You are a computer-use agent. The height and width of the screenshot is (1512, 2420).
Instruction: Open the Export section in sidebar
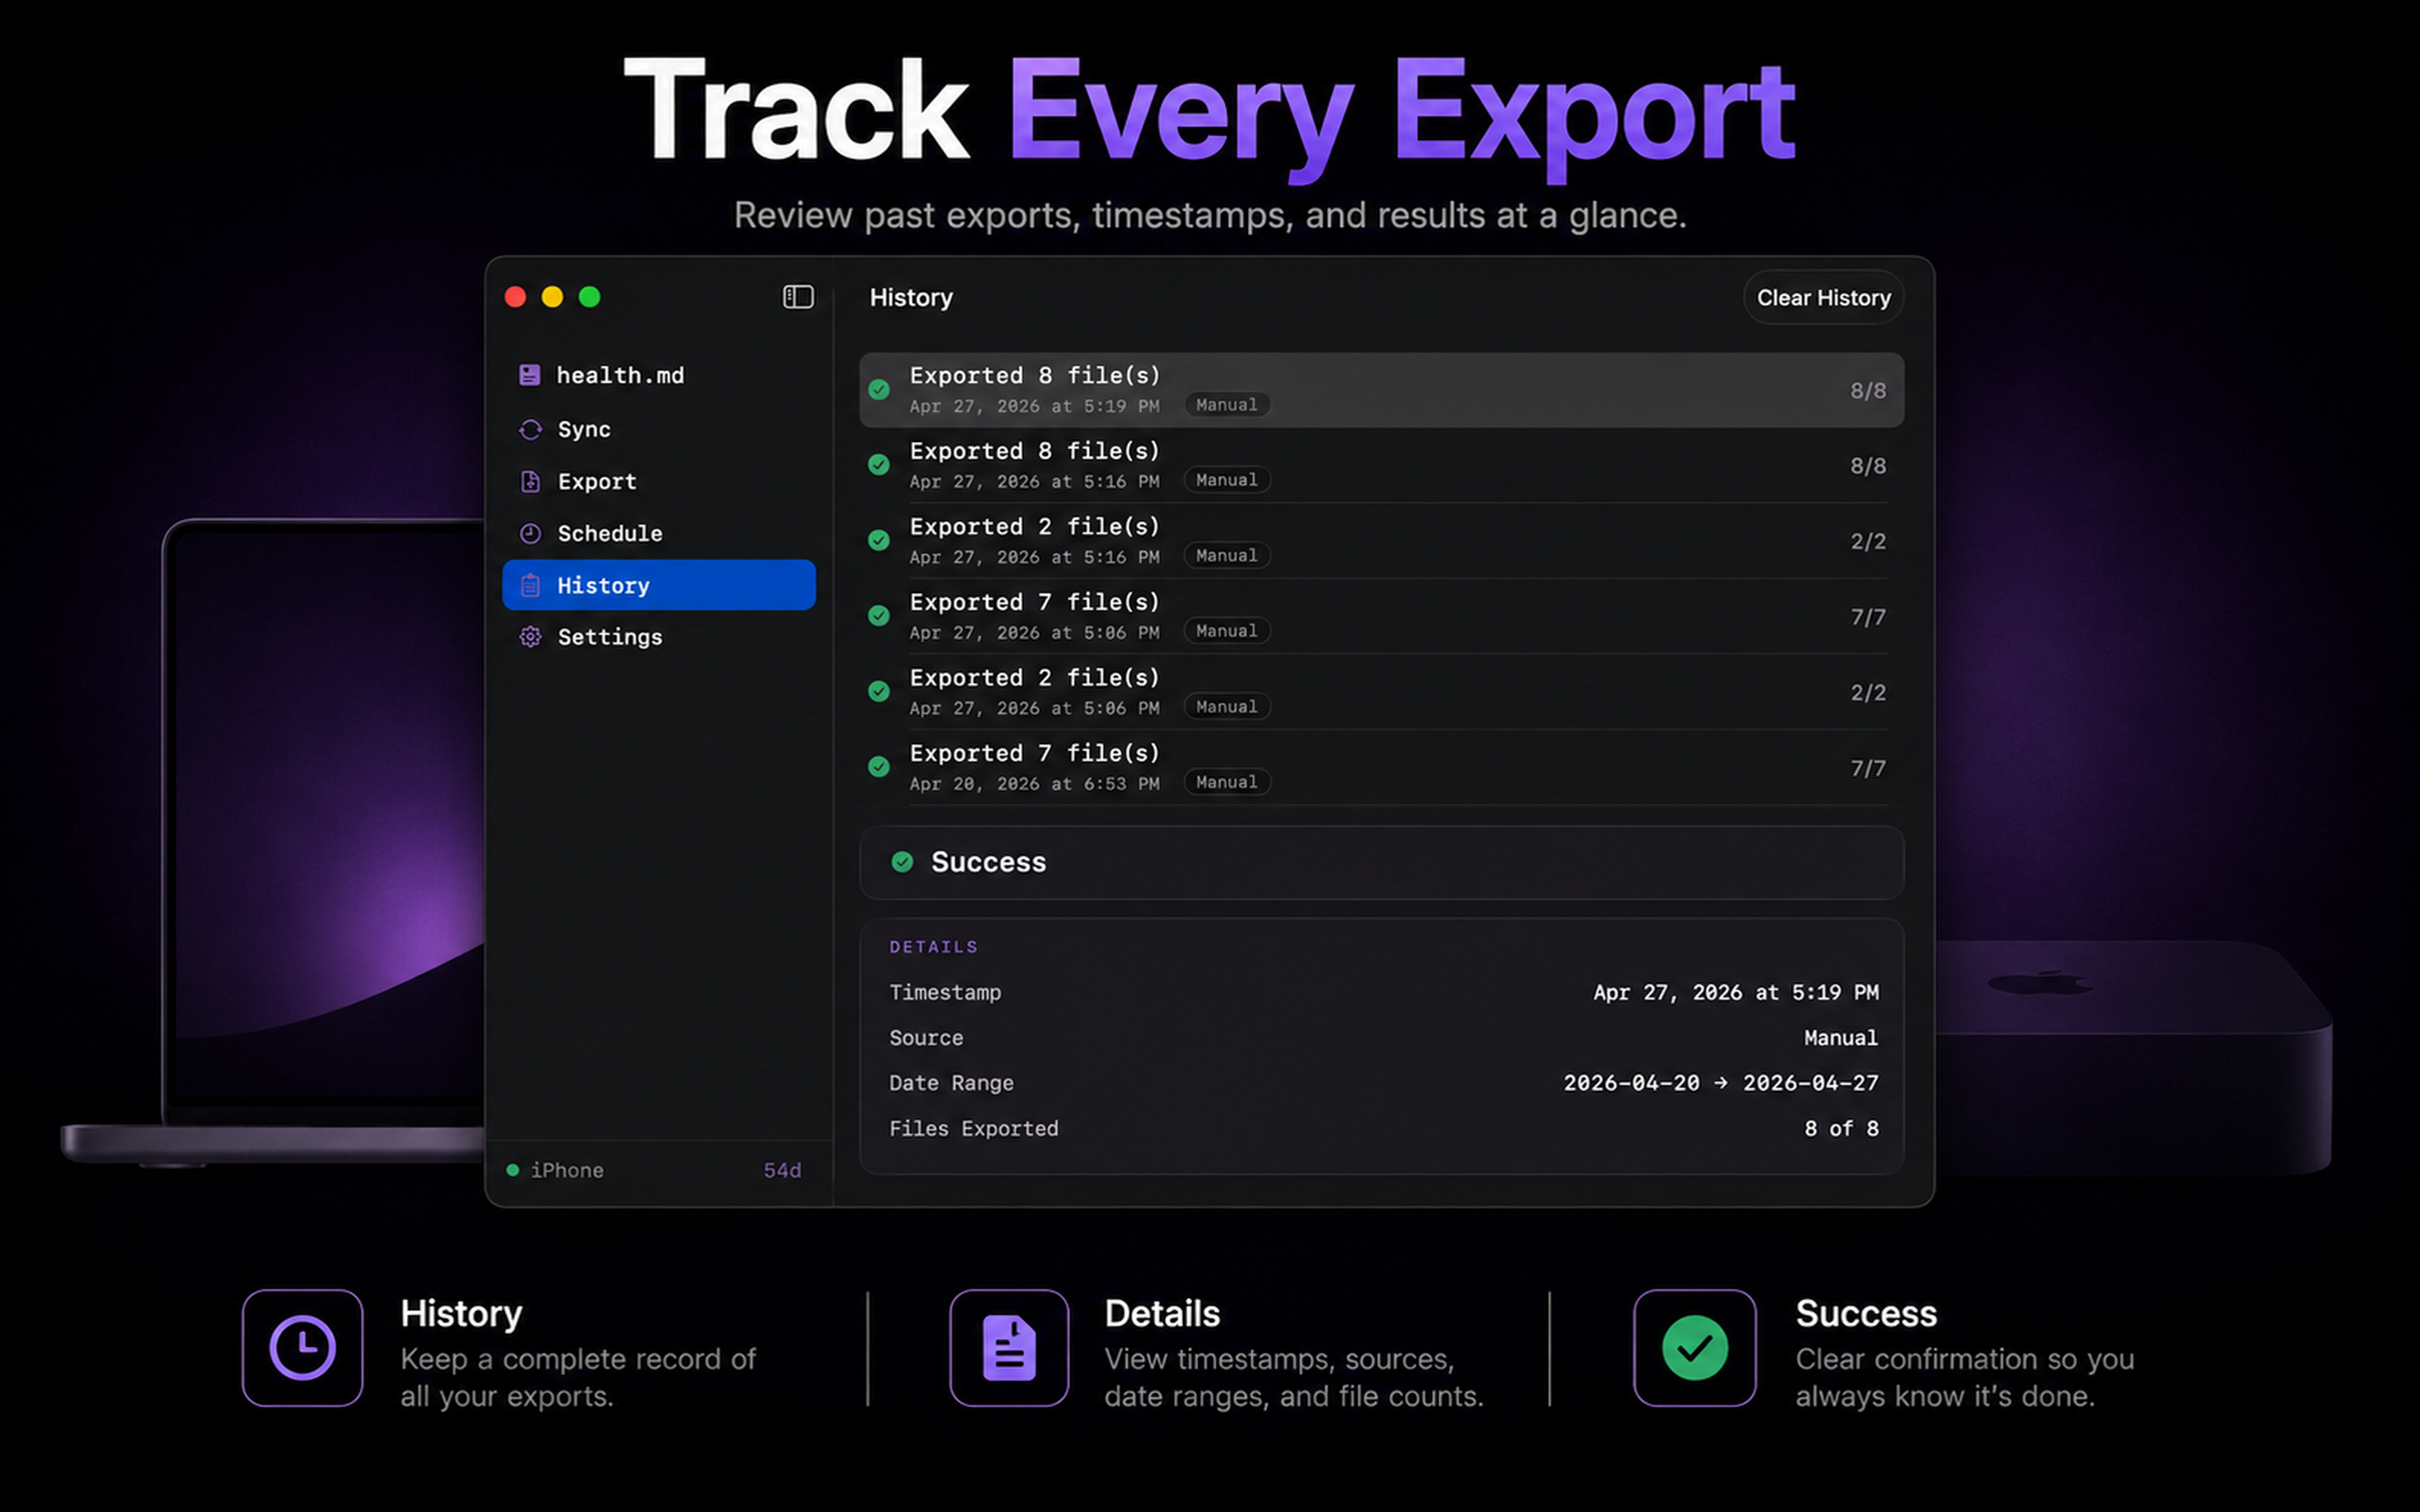coord(659,481)
